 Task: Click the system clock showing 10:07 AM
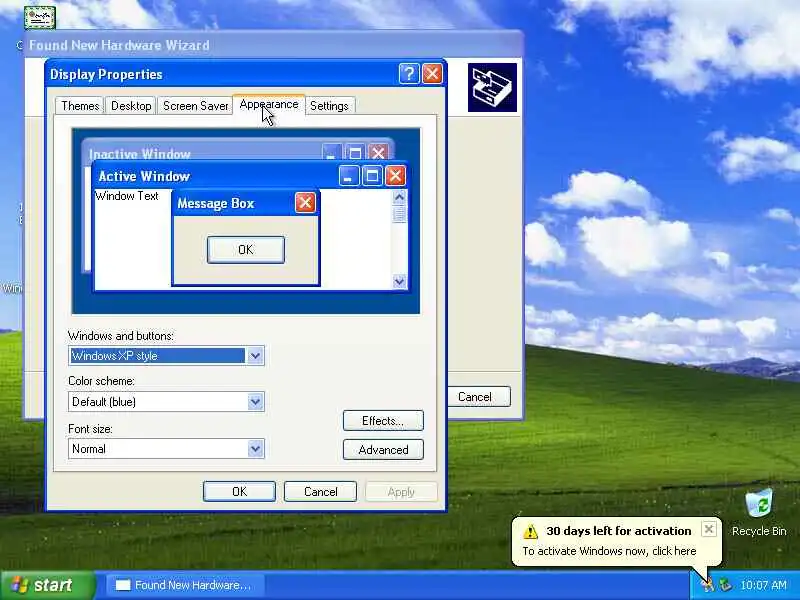(763, 585)
